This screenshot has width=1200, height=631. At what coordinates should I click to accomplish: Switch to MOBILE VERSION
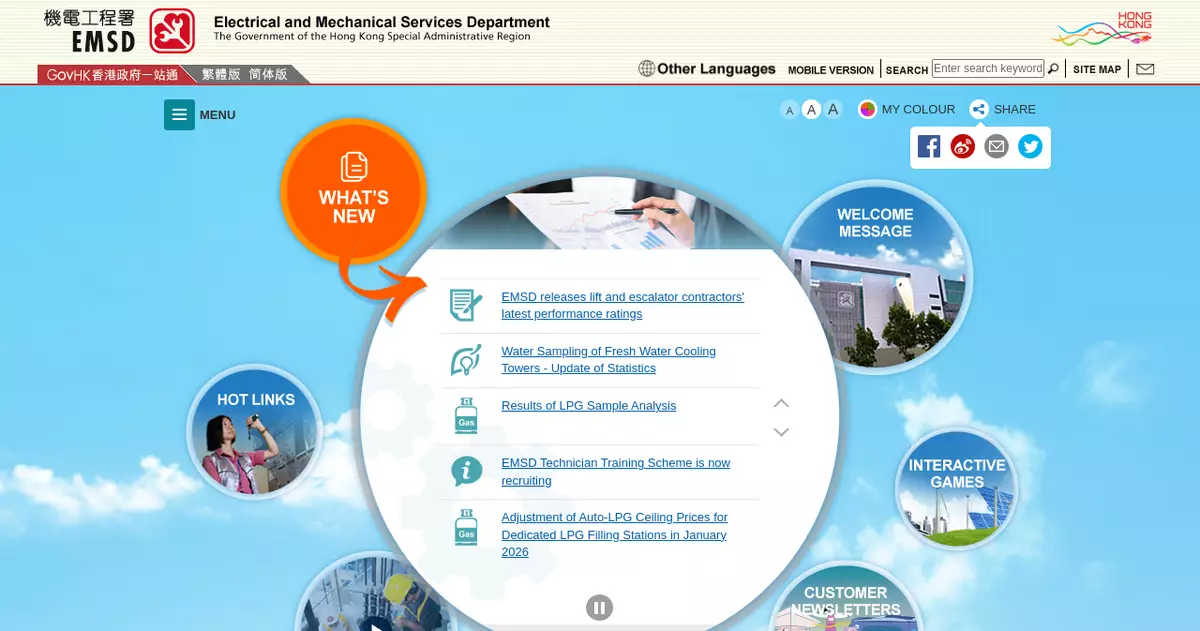tap(830, 70)
